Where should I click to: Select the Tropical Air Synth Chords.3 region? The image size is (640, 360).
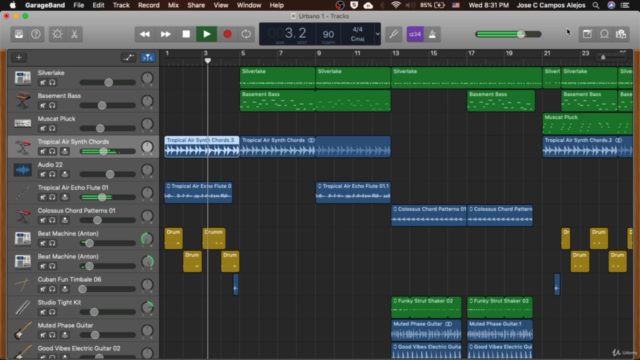pos(202,147)
